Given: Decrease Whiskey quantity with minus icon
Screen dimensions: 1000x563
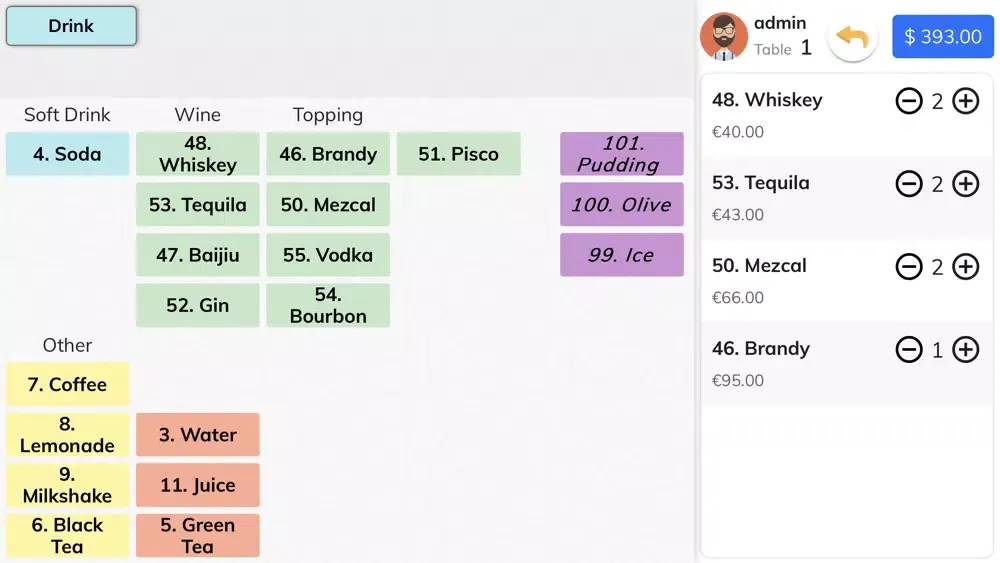Looking at the screenshot, I should [909, 101].
